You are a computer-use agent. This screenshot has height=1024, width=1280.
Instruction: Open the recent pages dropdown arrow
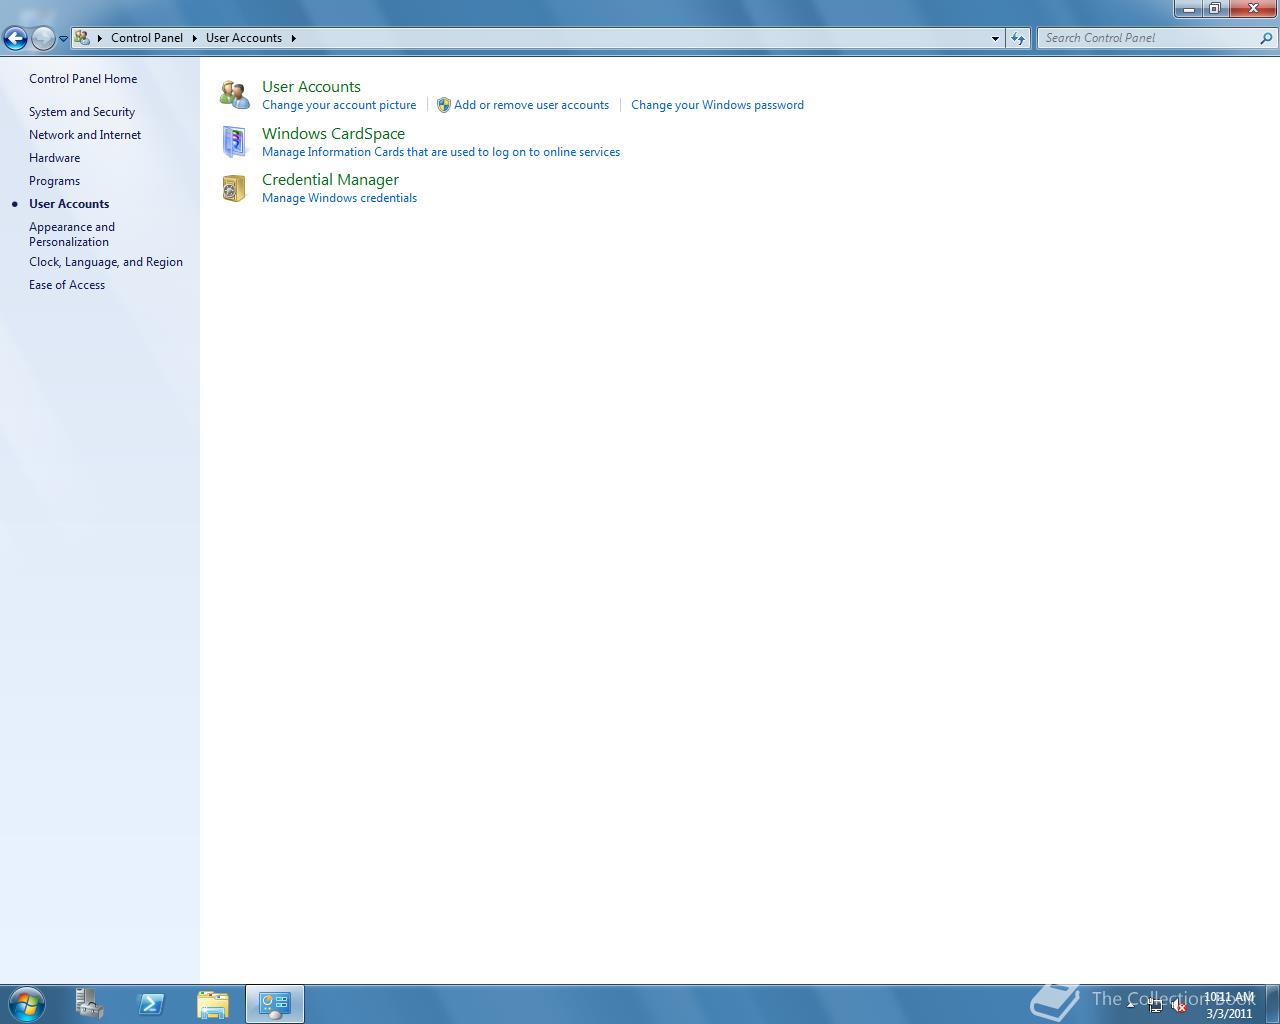click(x=63, y=39)
